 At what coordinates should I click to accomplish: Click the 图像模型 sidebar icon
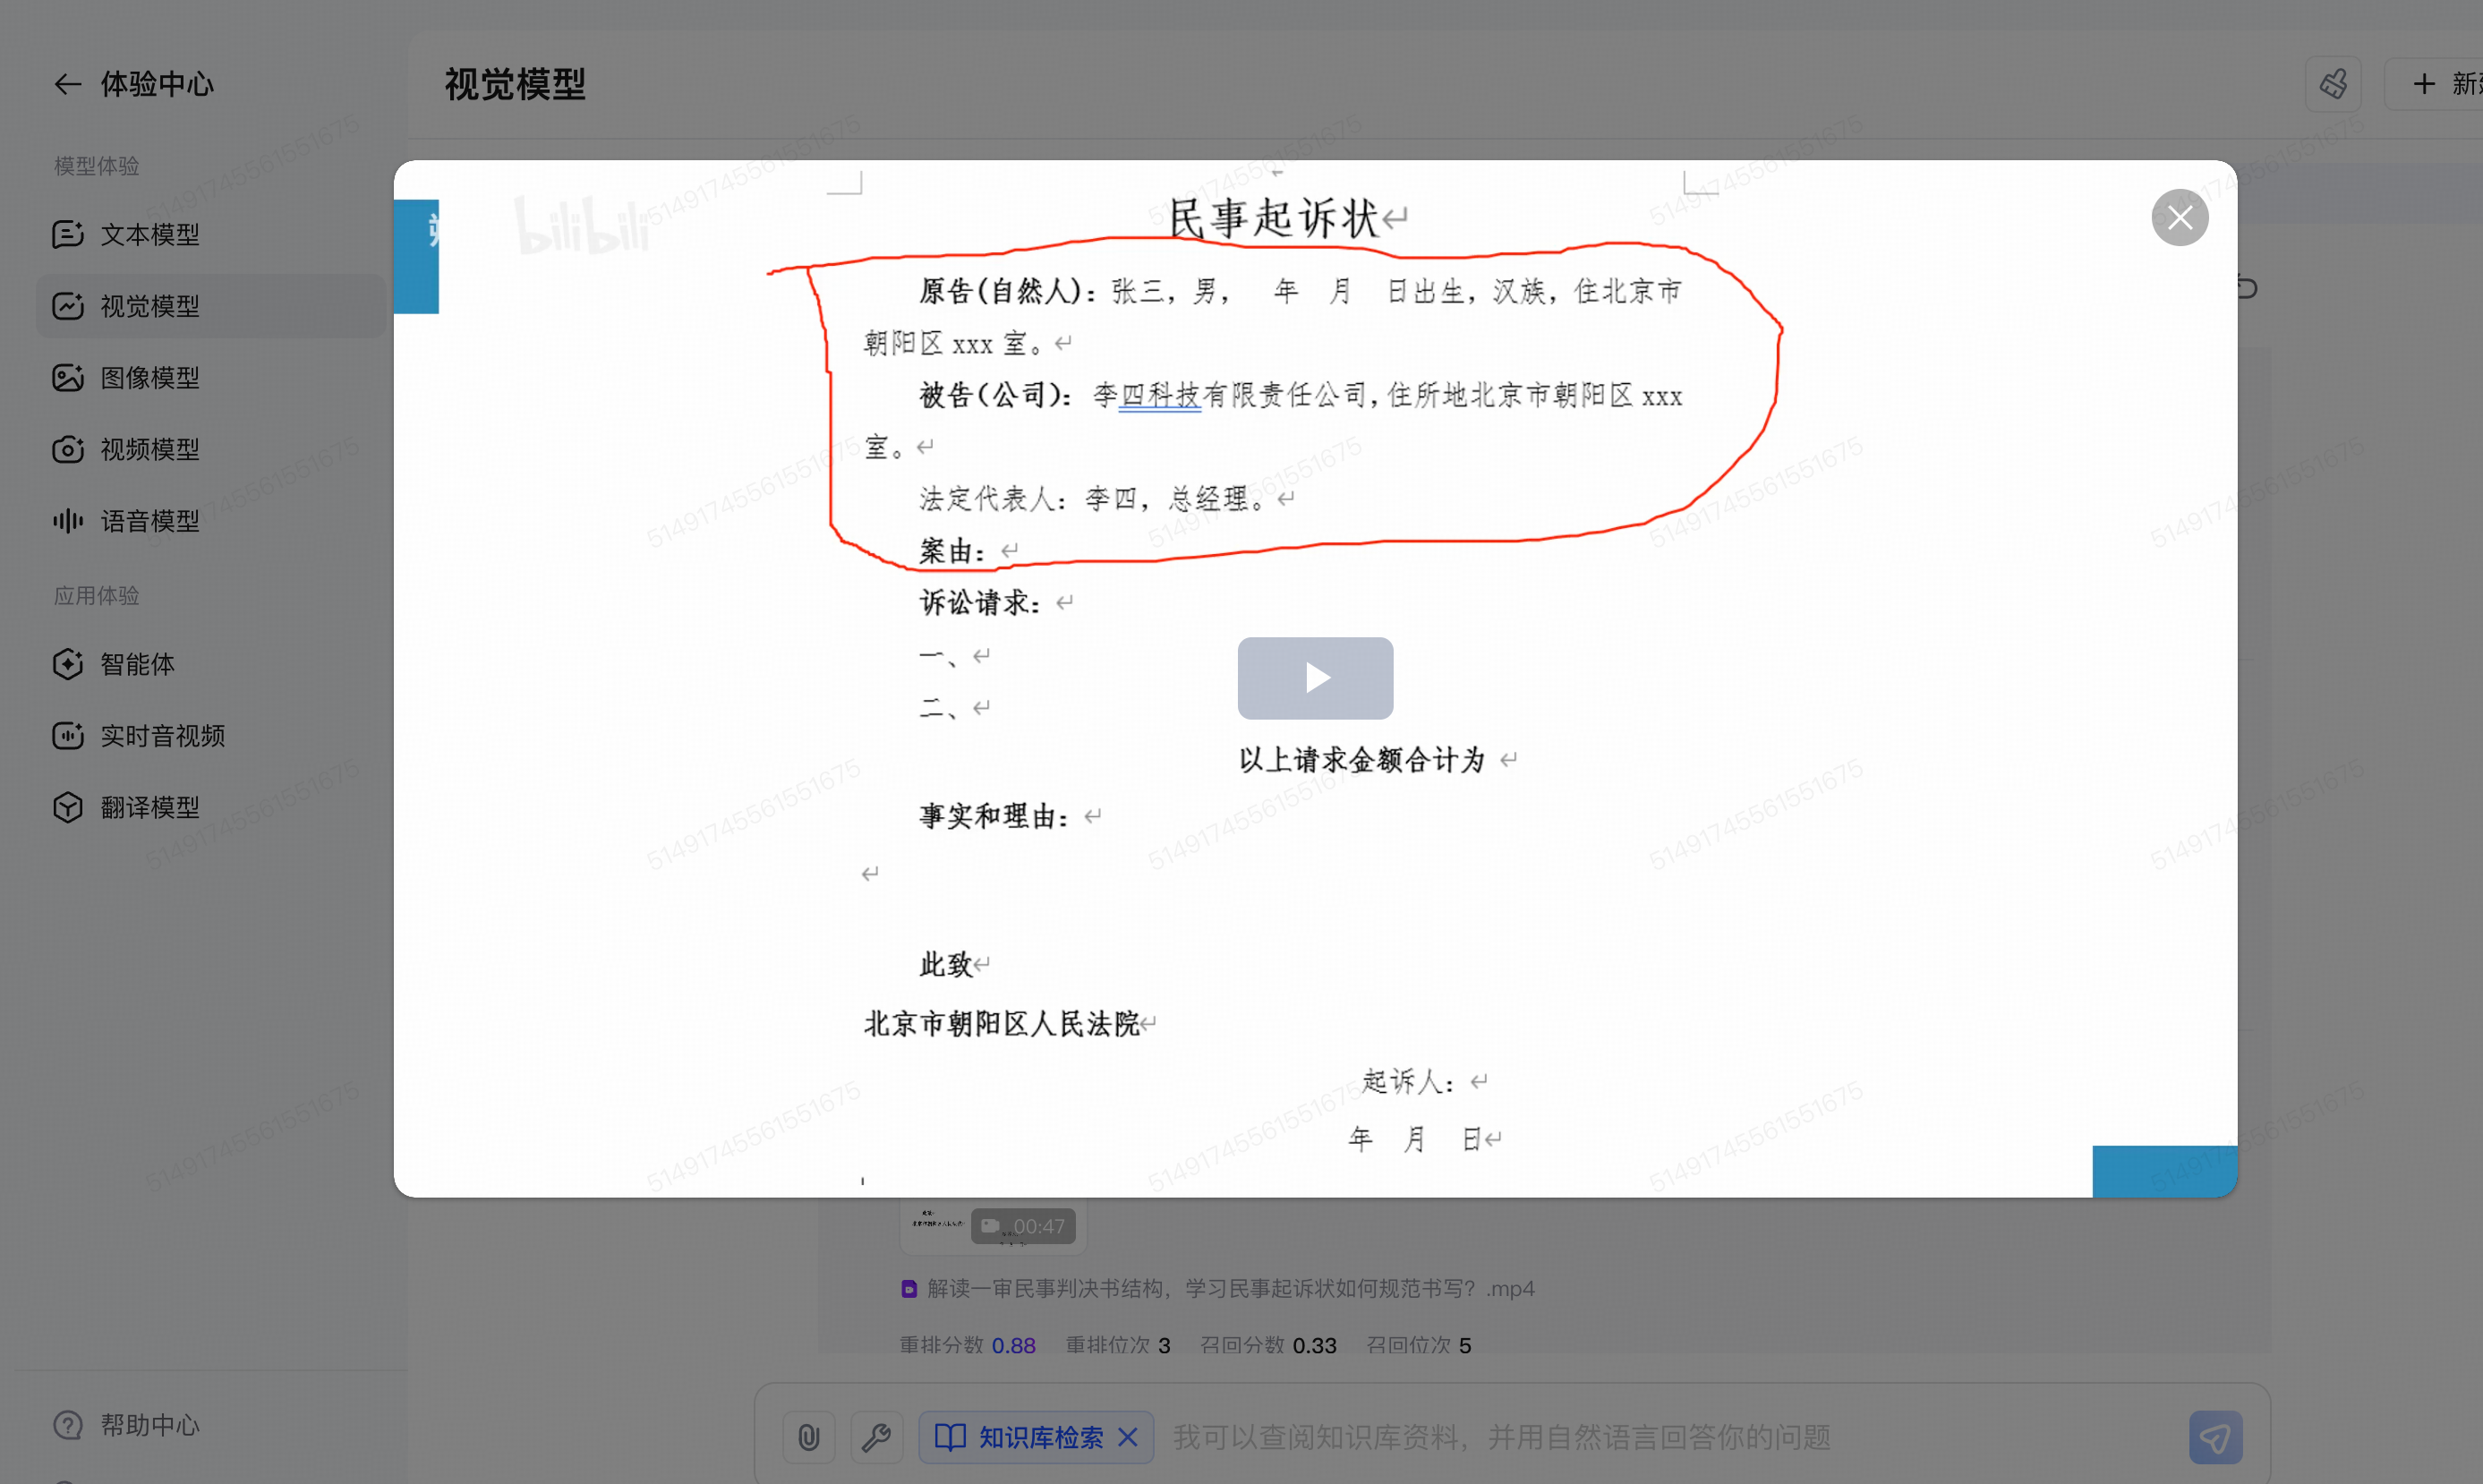coord(68,378)
